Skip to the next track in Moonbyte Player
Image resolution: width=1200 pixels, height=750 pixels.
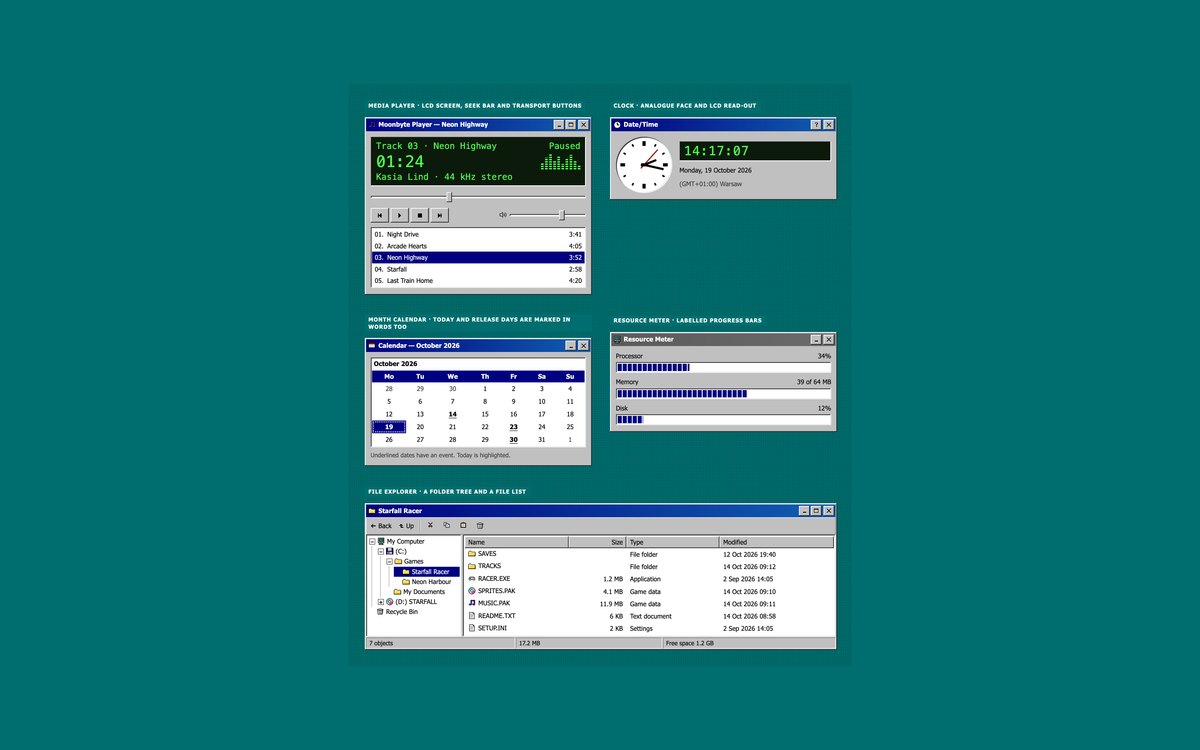click(440, 215)
